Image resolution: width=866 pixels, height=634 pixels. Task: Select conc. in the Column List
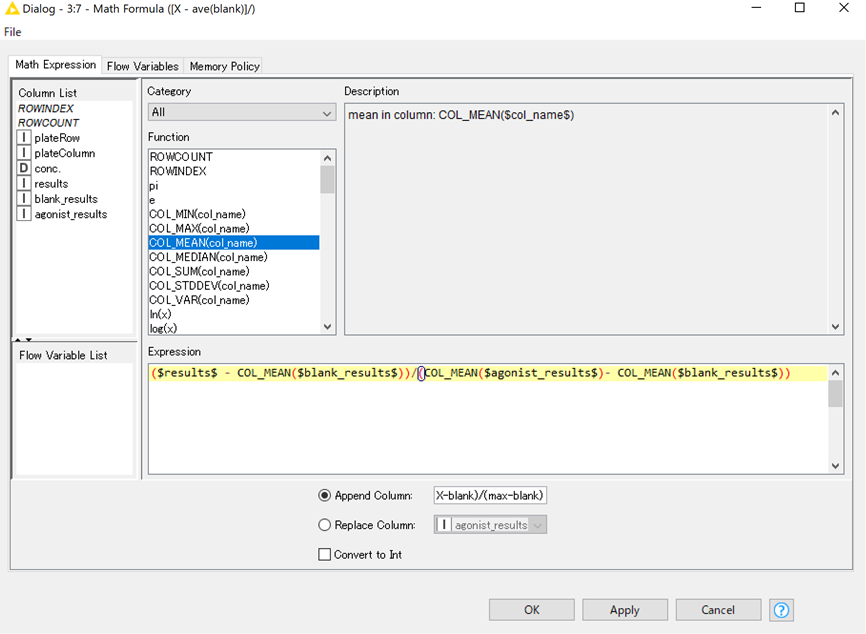pyautogui.click(x=47, y=168)
